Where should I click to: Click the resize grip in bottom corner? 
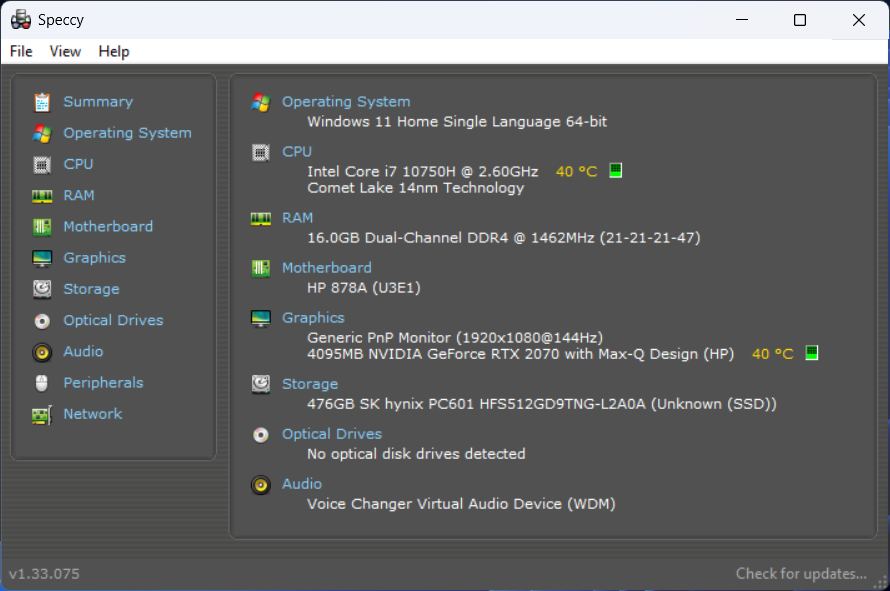pyautogui.click(x=881, y=582)
